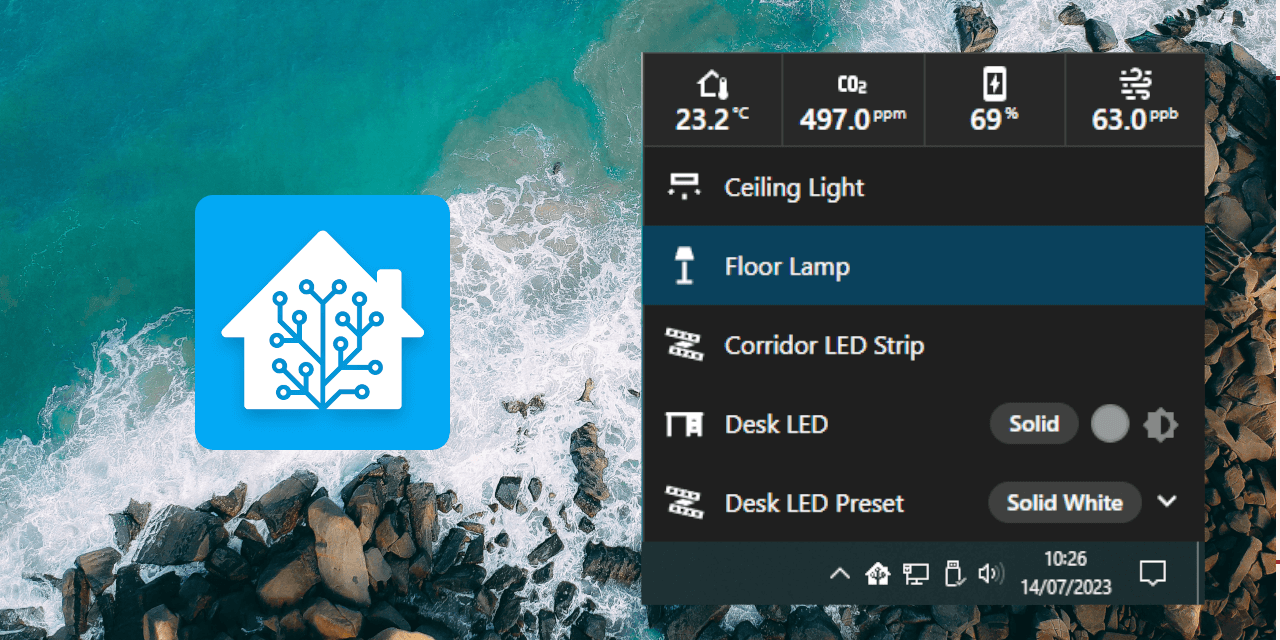This screenshot has height=640, width=1280.
Task: Click the Floor Lamp icon
Action: coord(684,267)
